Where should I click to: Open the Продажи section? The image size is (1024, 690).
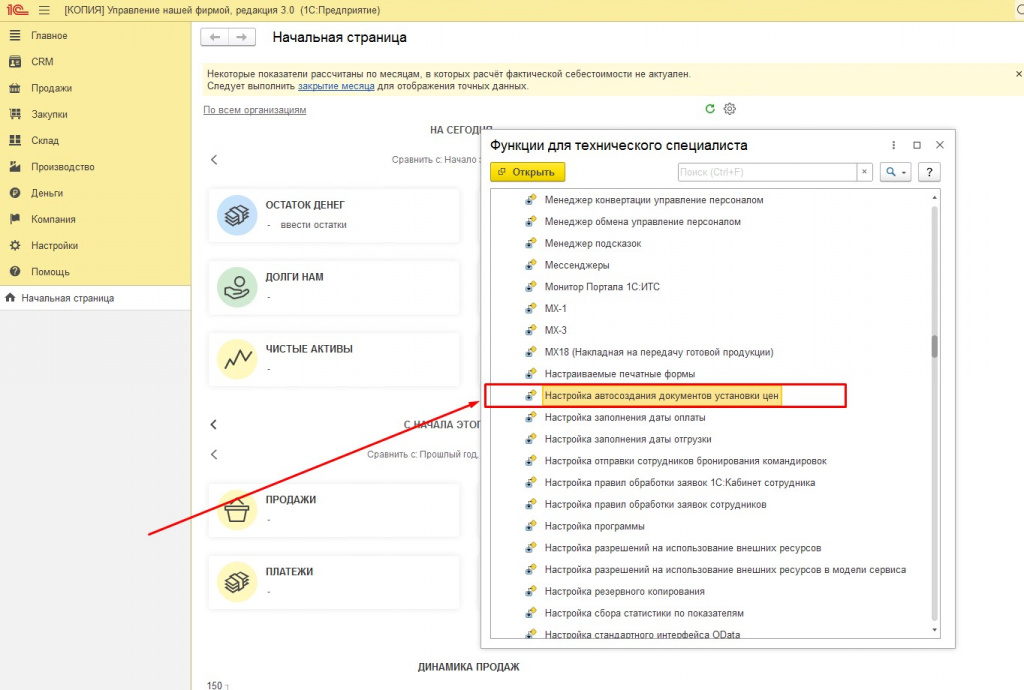click(x=51, y=88)
